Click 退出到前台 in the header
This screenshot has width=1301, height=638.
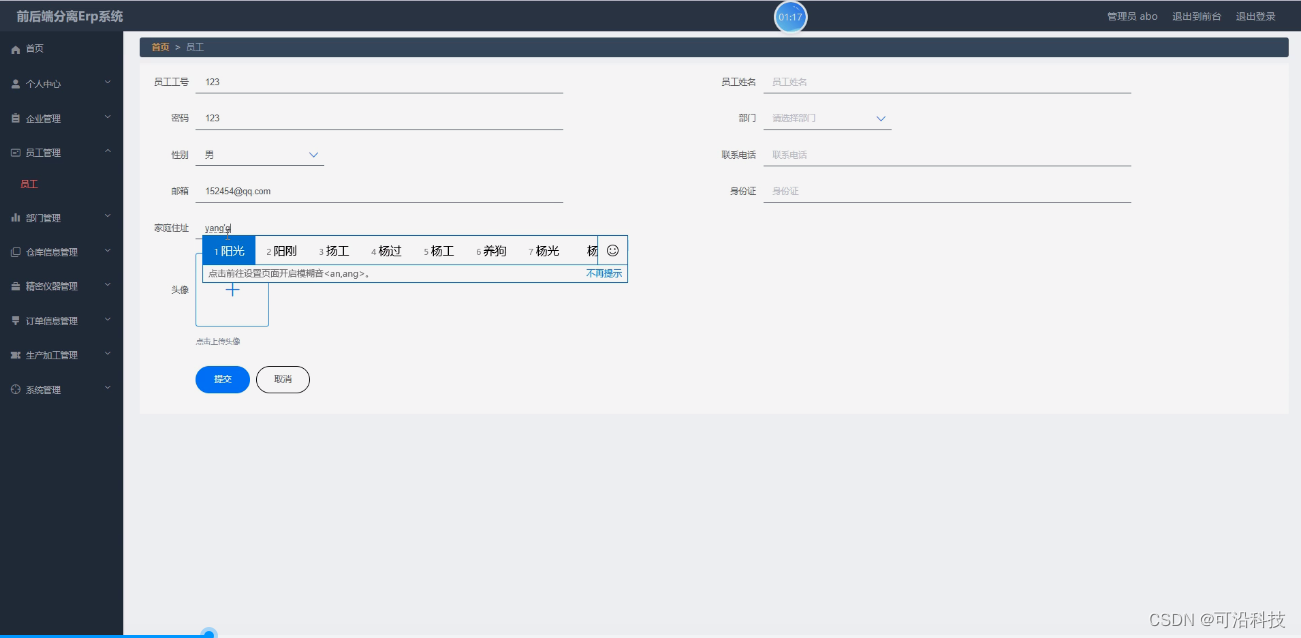click(1196, 17)
